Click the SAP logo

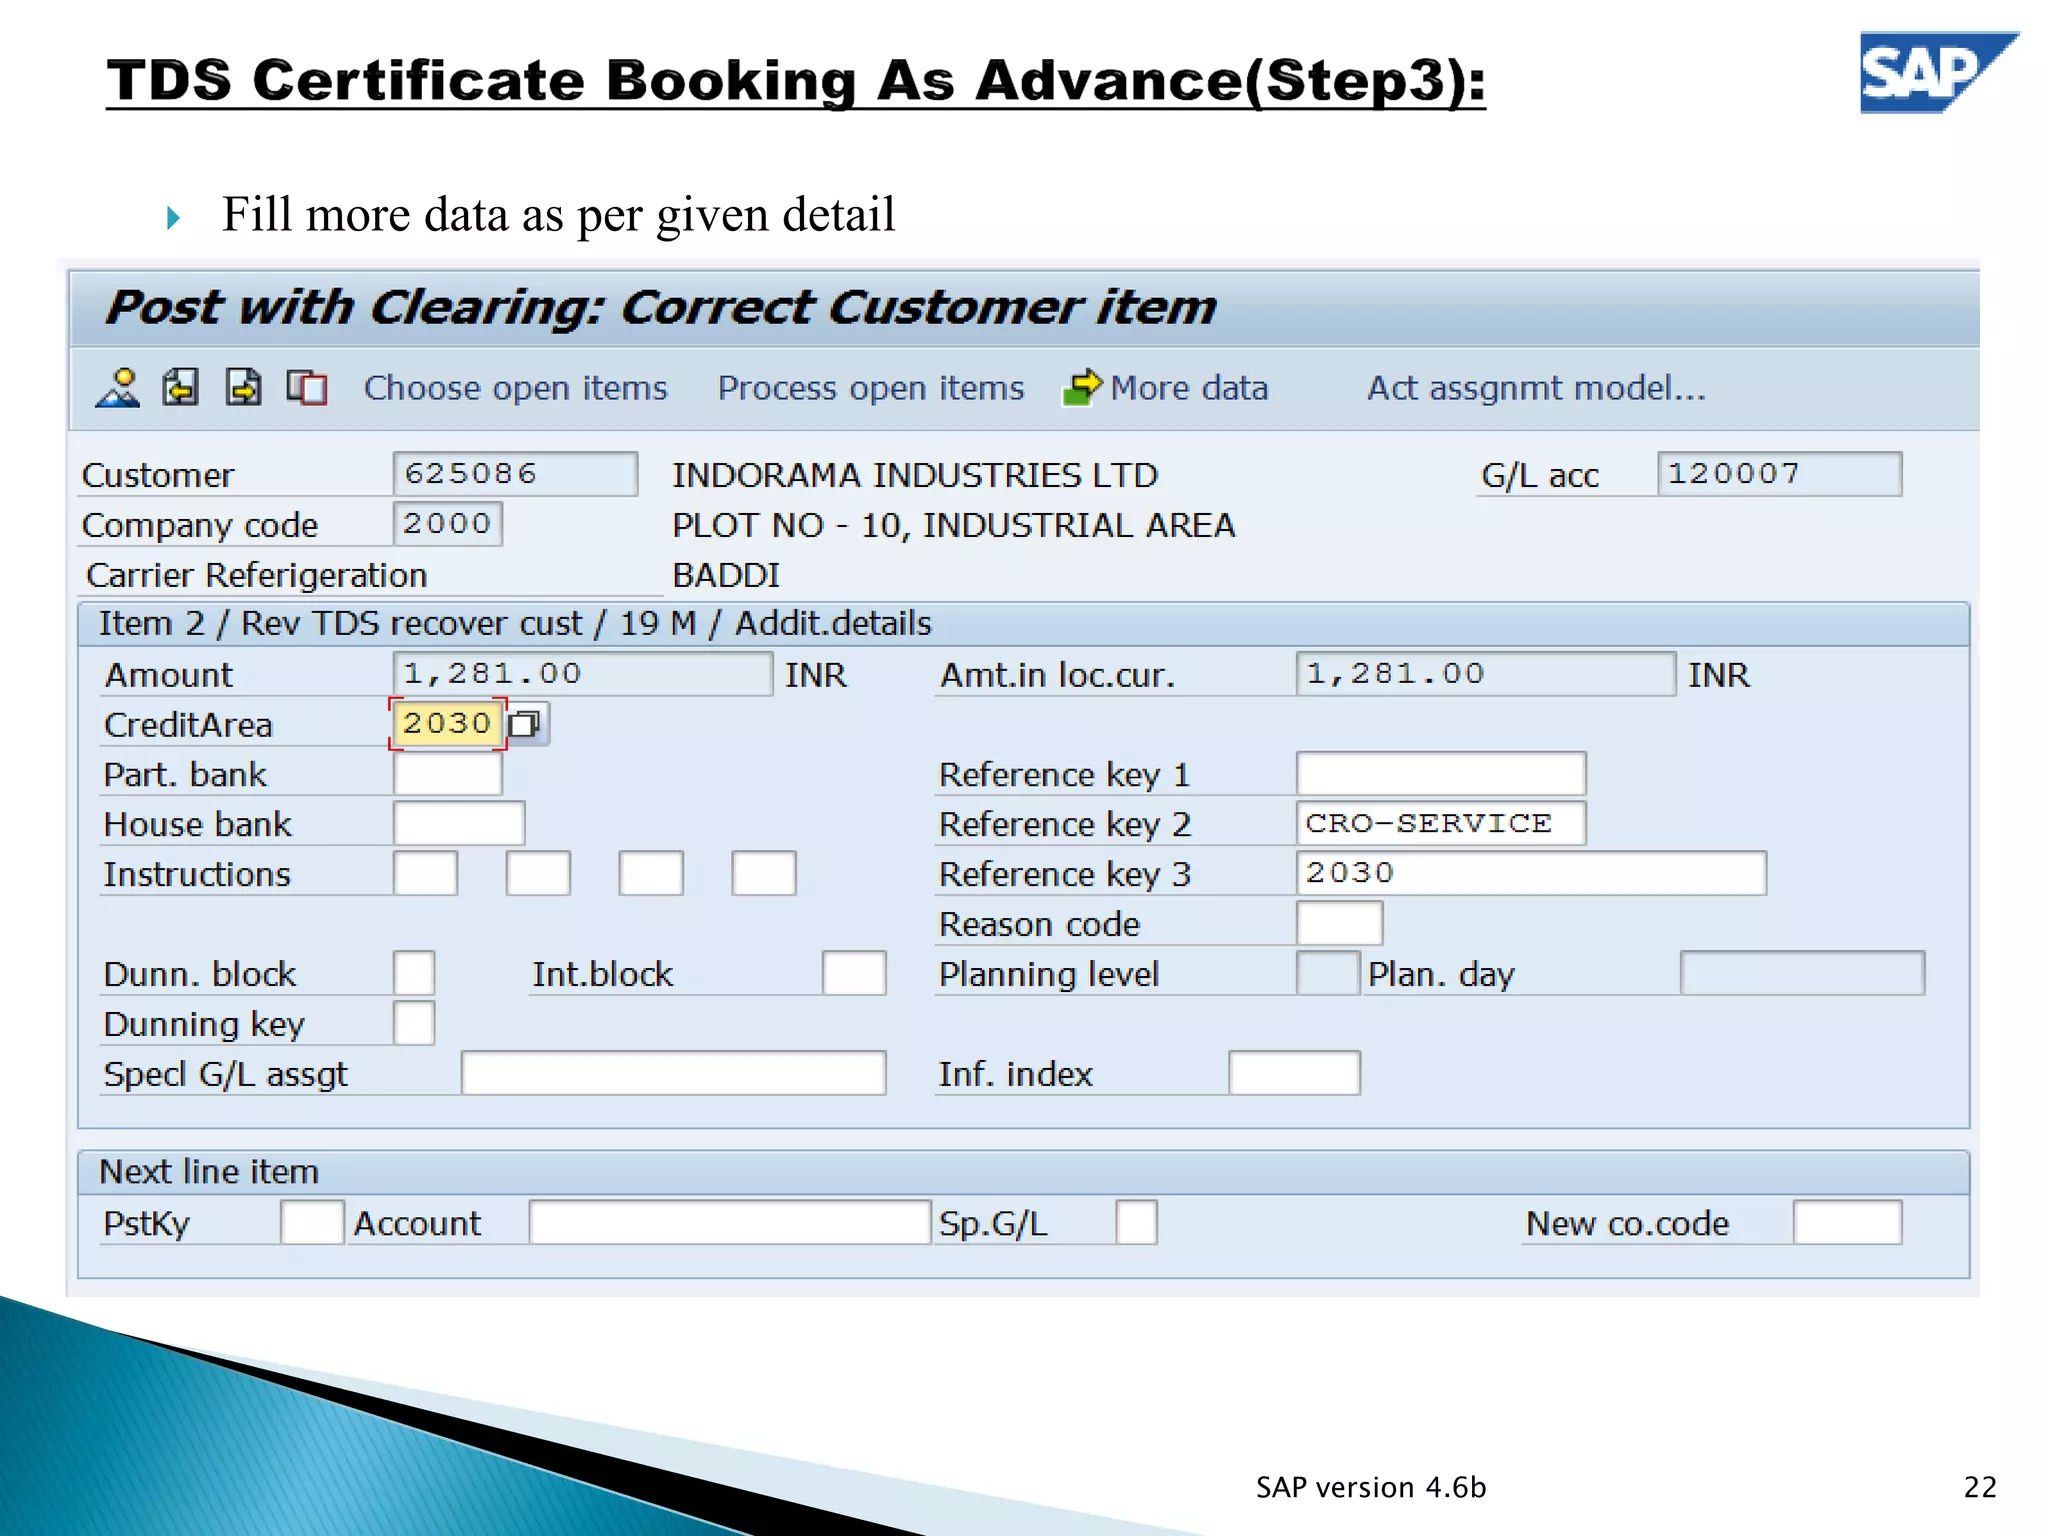tap(1938, 72)
